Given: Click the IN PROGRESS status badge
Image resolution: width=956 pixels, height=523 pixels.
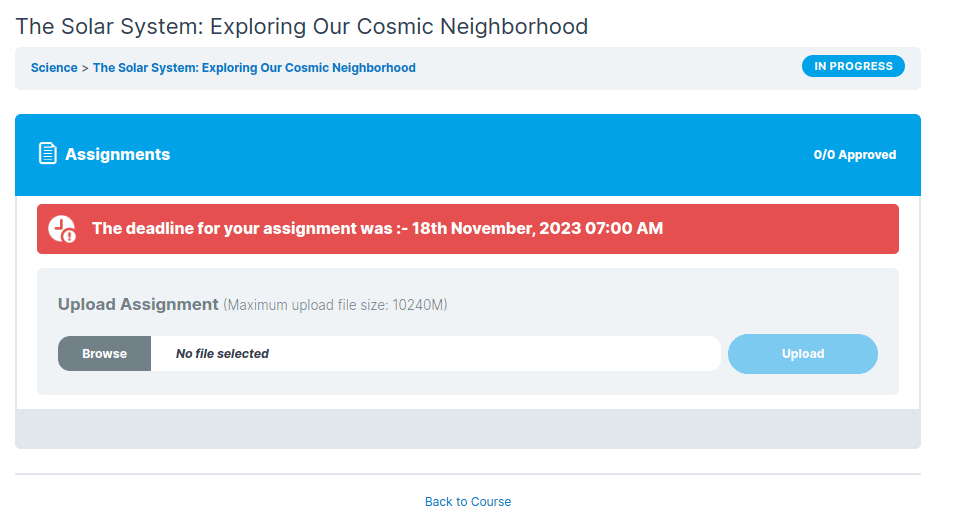Looking at the screenshot, I should [853, 67].
